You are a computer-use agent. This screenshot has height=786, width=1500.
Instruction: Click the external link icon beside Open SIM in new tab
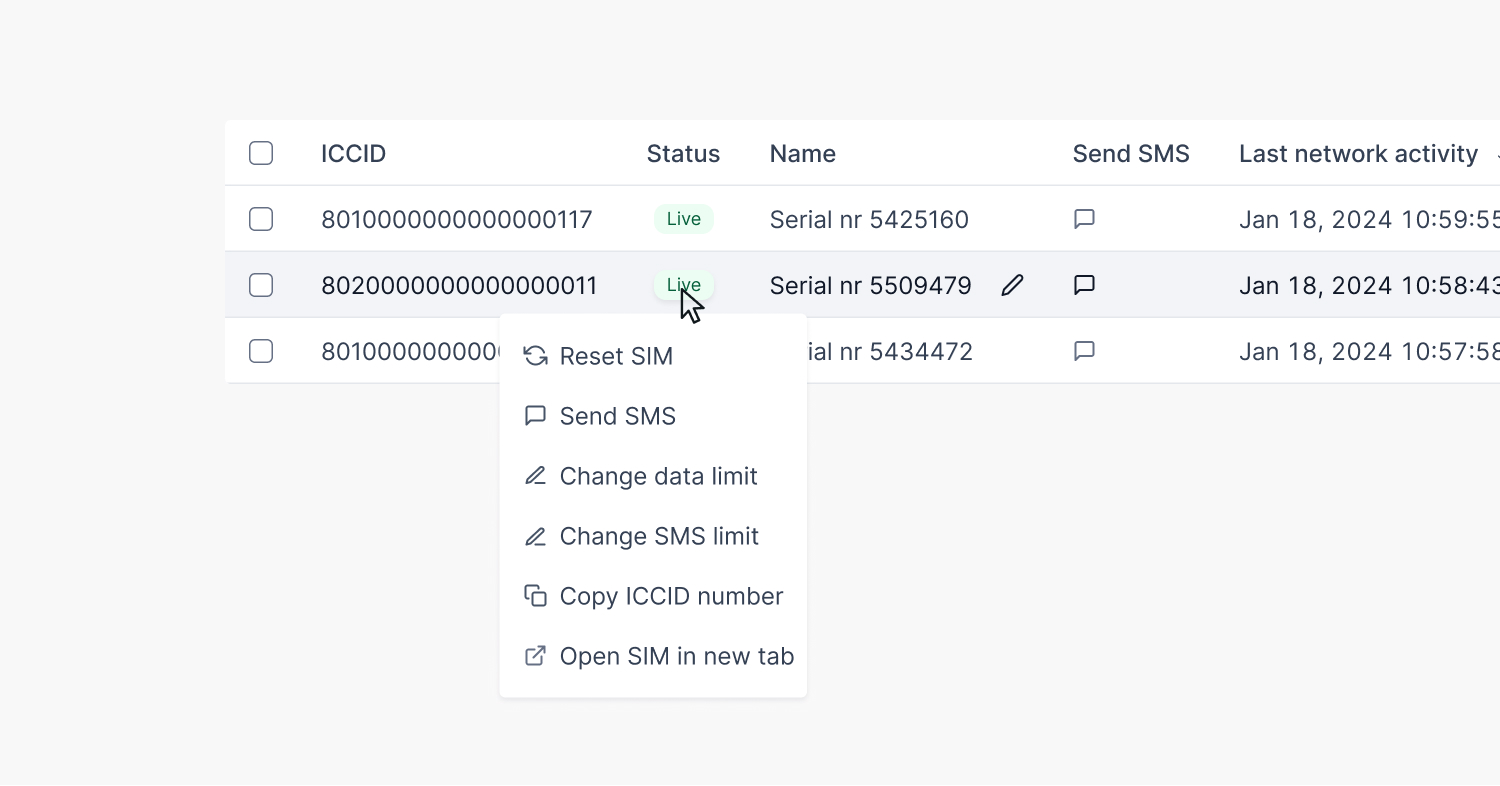[x=536, y=656]
